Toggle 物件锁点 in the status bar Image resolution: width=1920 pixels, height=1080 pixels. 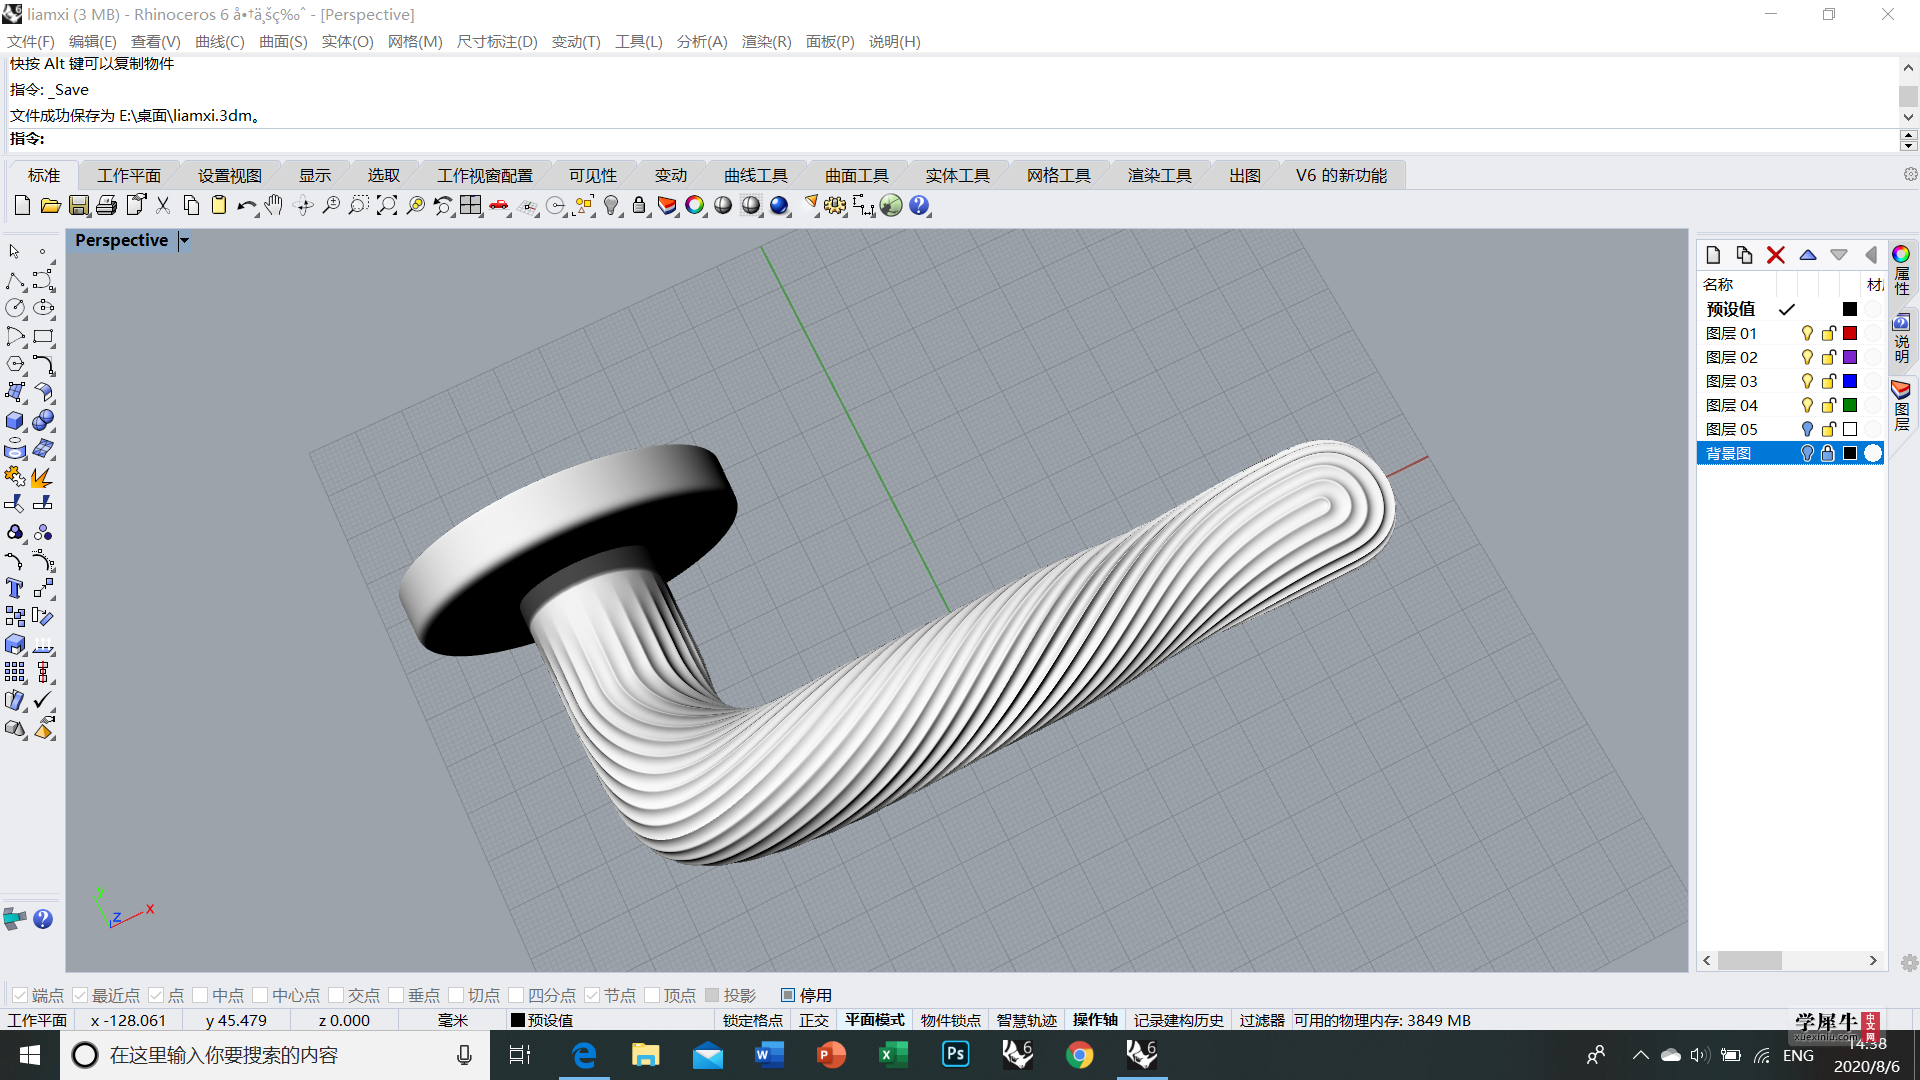(950, 1021)
